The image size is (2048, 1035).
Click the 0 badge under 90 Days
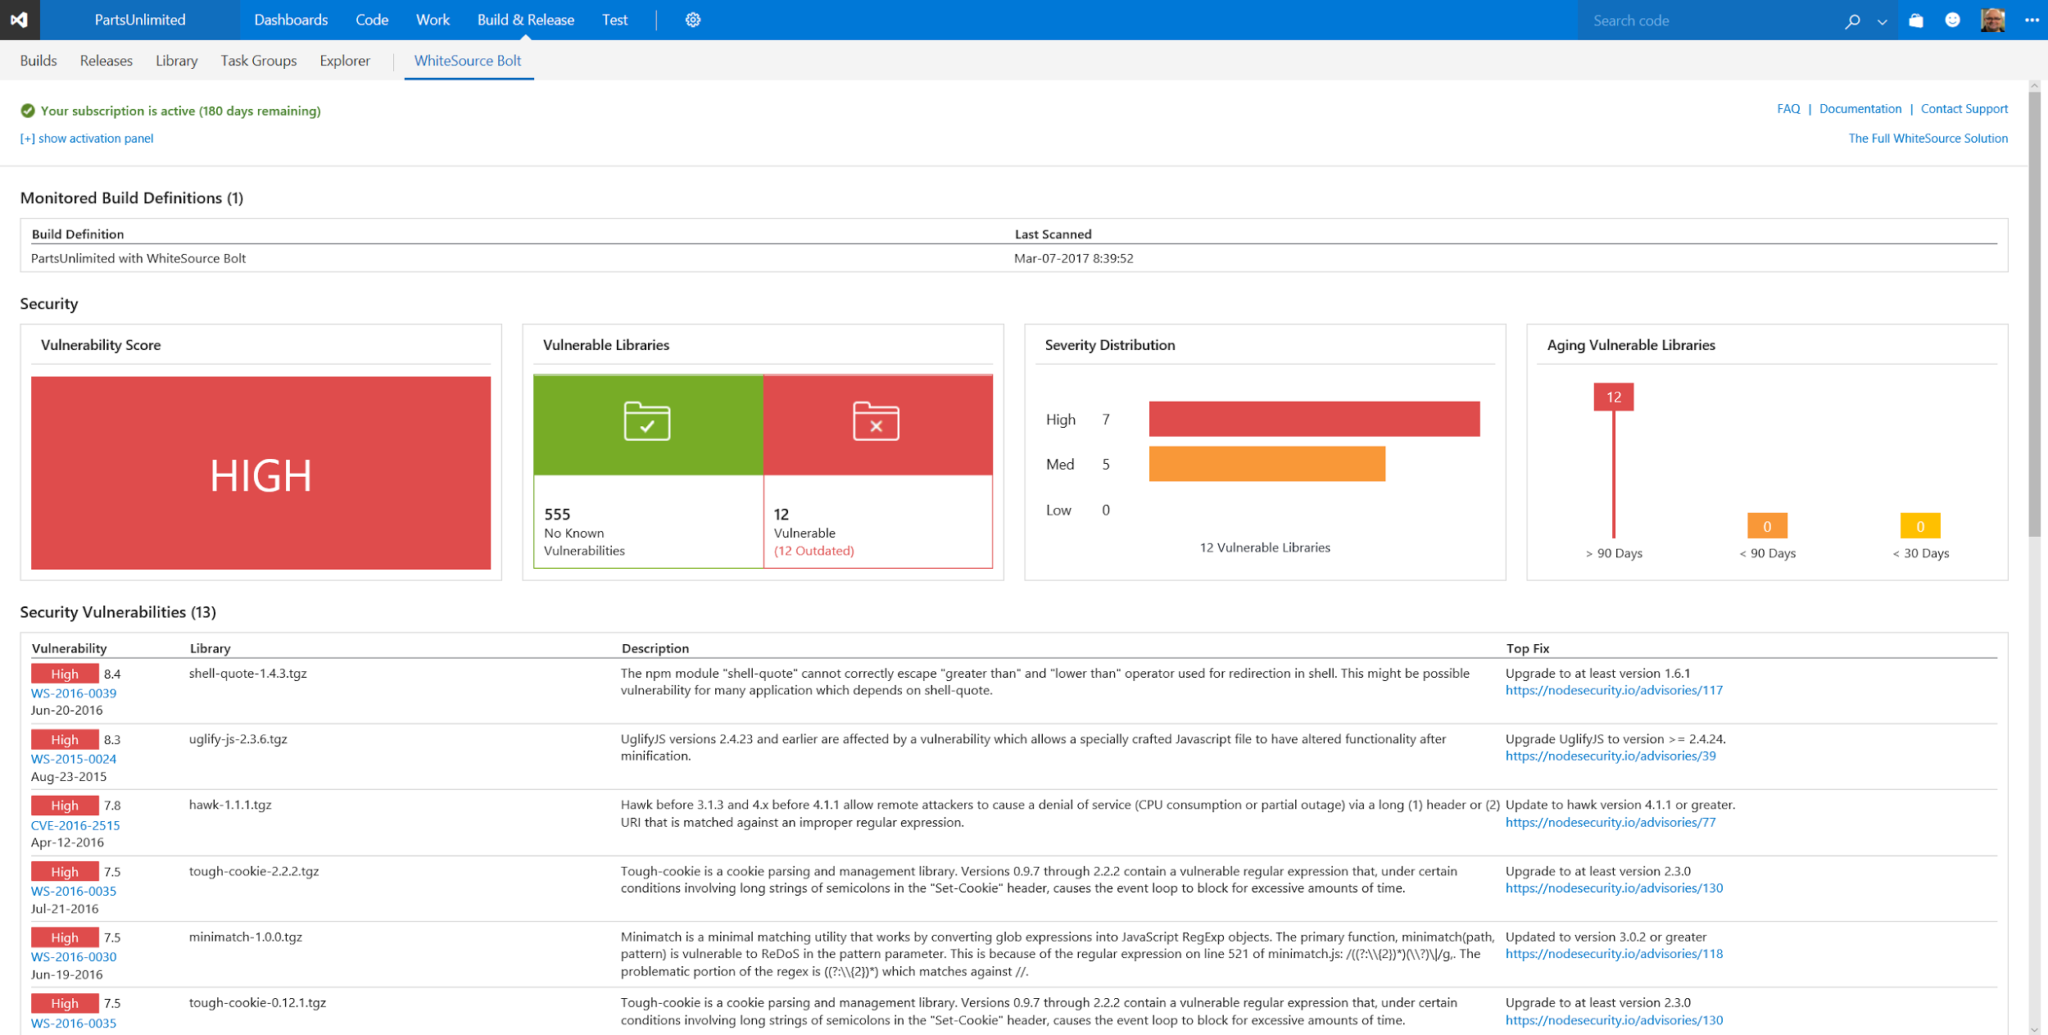(x=1767, y=526)
